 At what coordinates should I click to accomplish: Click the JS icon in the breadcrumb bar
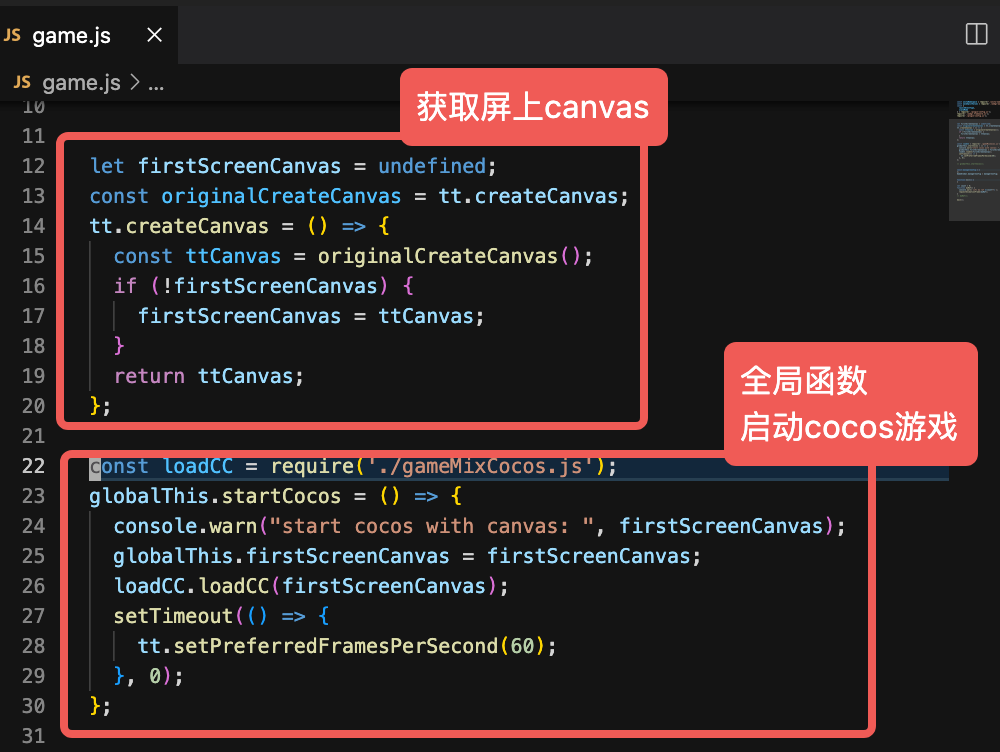(22, 83)
